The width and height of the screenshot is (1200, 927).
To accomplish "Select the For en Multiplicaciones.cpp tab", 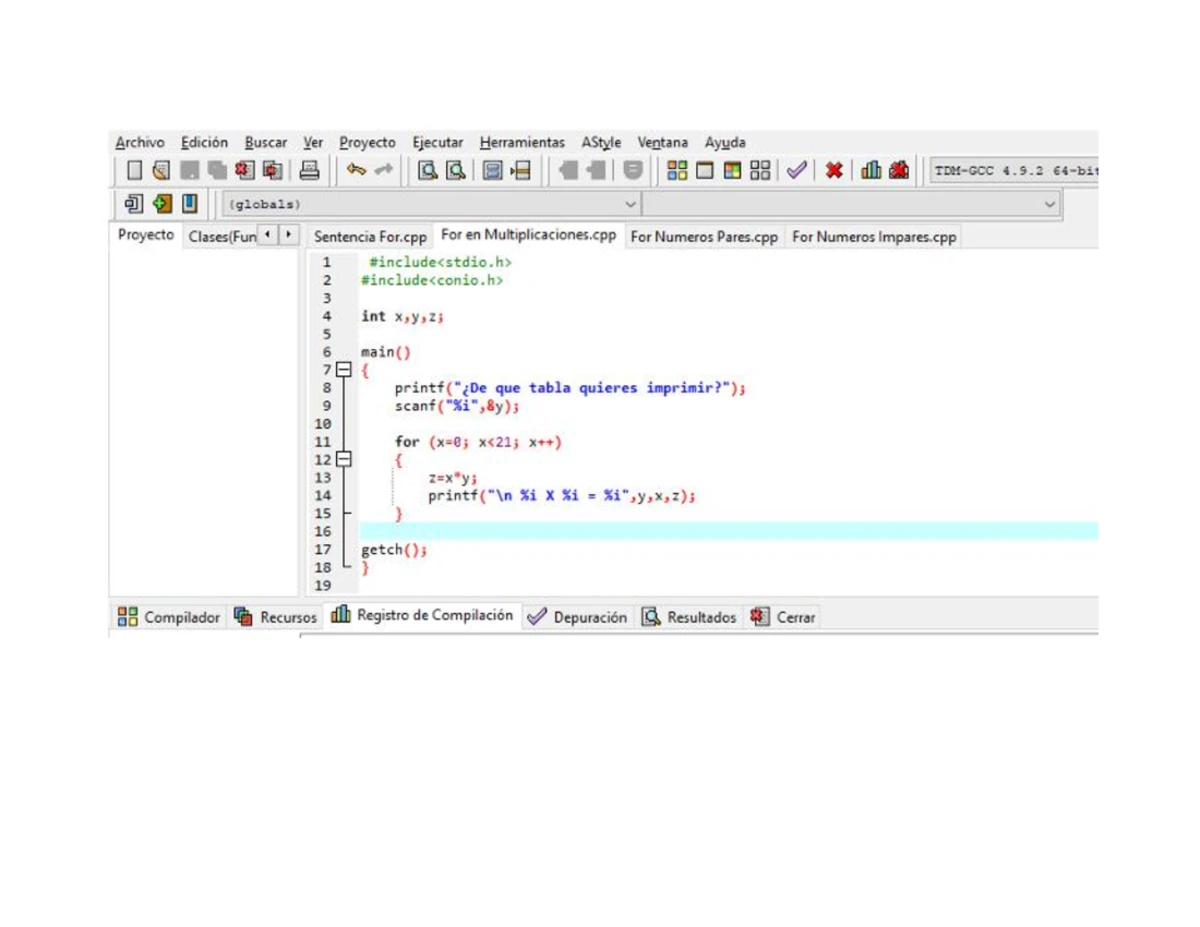I will point(529,236).
